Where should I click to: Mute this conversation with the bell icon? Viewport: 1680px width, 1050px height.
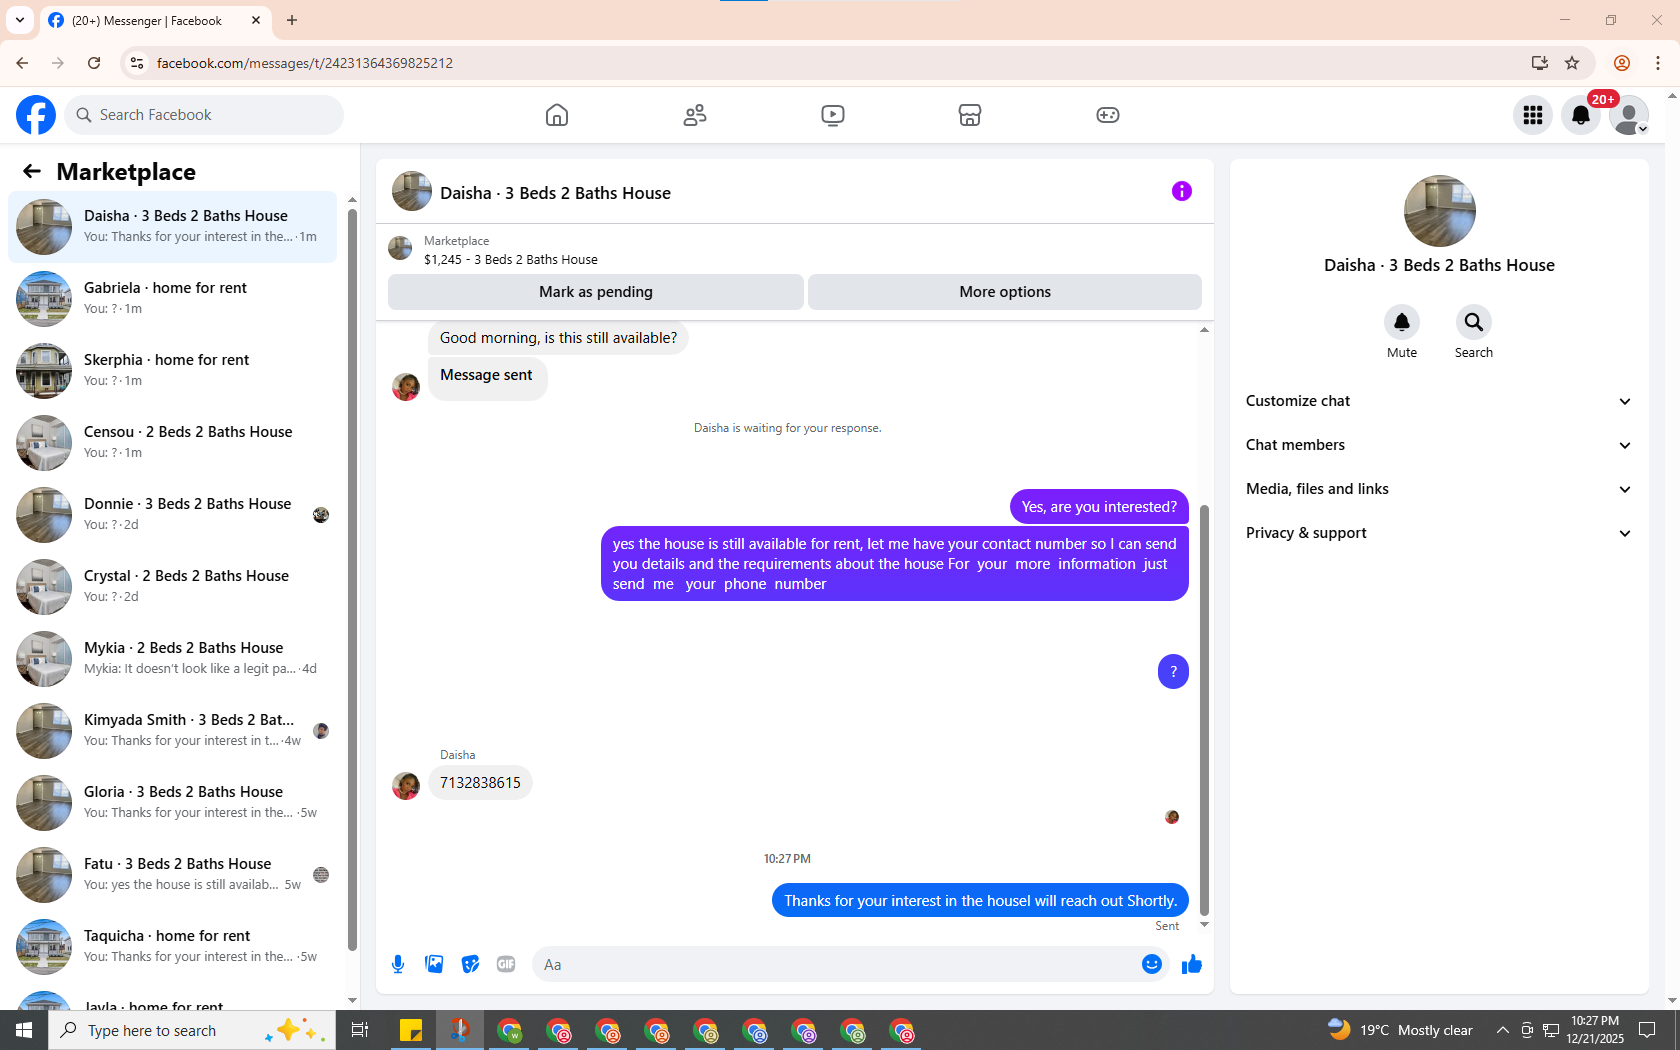[x=1402, y=322]
